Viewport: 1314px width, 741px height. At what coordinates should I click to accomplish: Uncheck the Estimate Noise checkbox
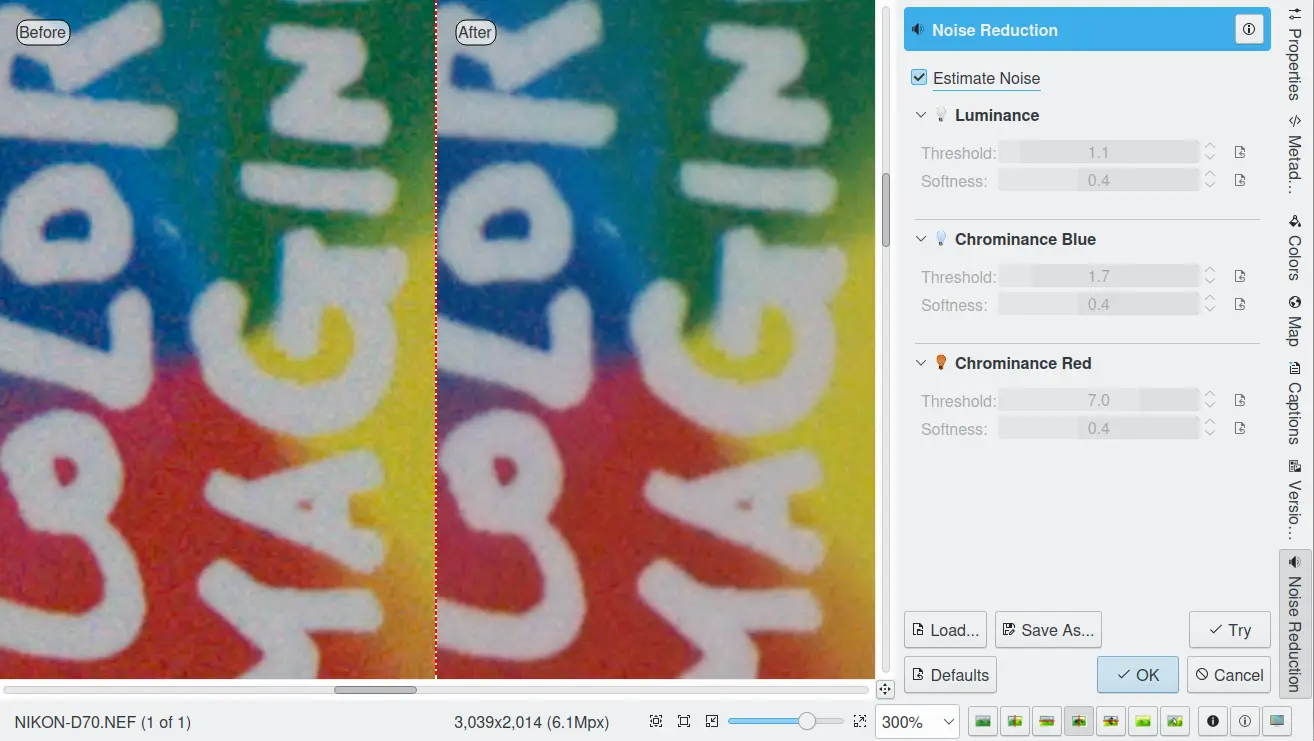coord(919,78)
